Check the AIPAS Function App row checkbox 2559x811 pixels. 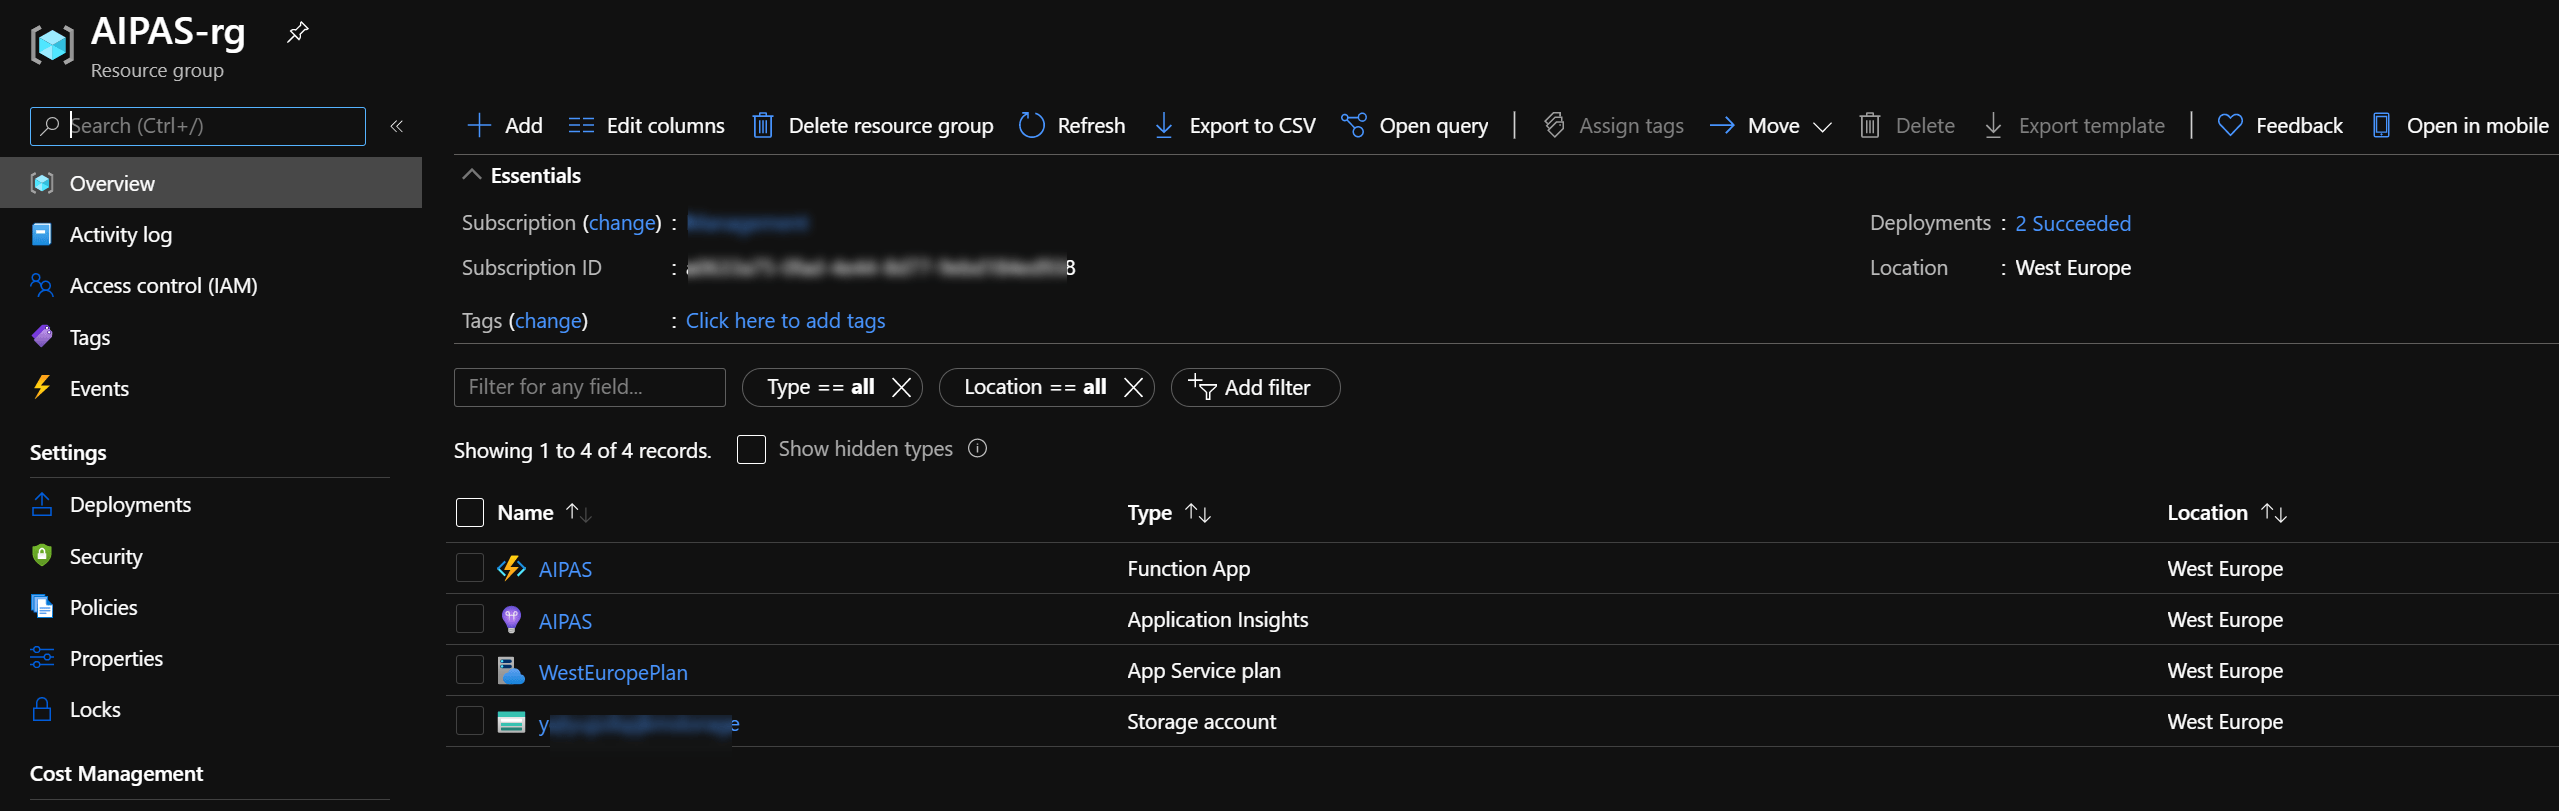click(470, 568)
